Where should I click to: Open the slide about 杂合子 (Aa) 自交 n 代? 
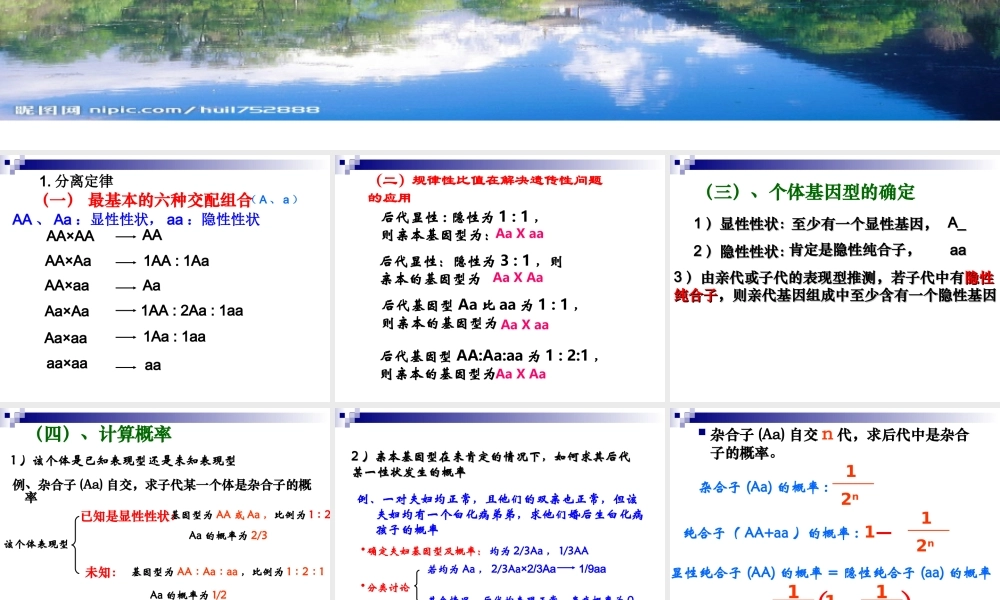(835, 504)
